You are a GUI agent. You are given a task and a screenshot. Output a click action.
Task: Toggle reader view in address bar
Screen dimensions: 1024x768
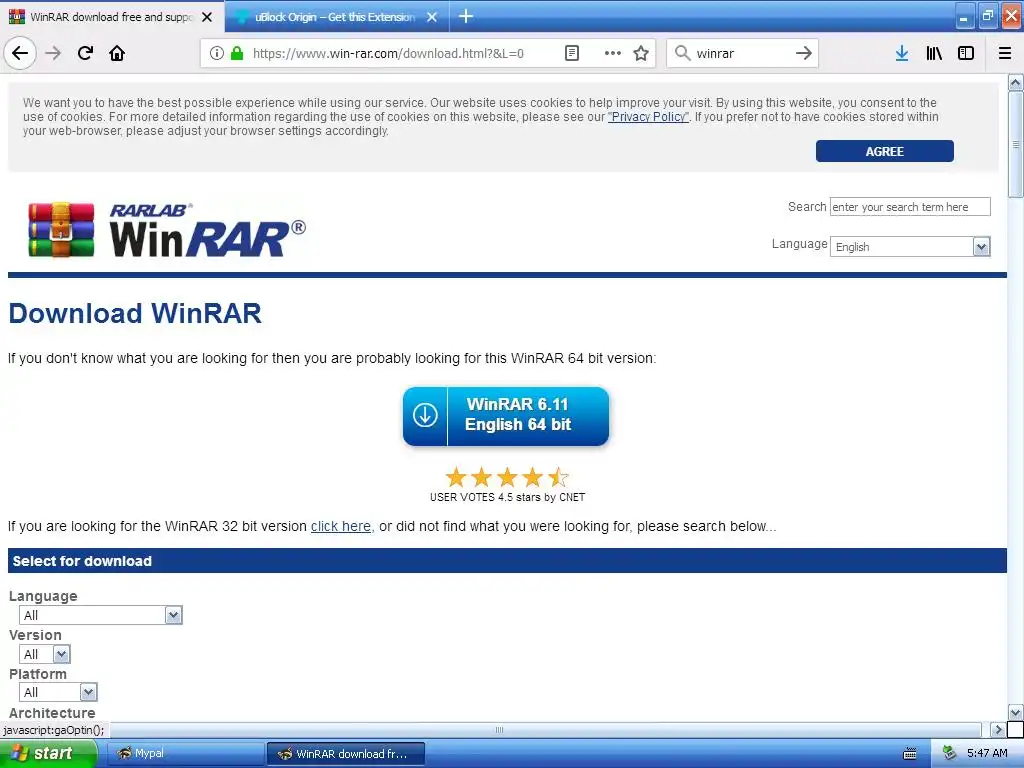pyautogui.click(x=571, y=53)
